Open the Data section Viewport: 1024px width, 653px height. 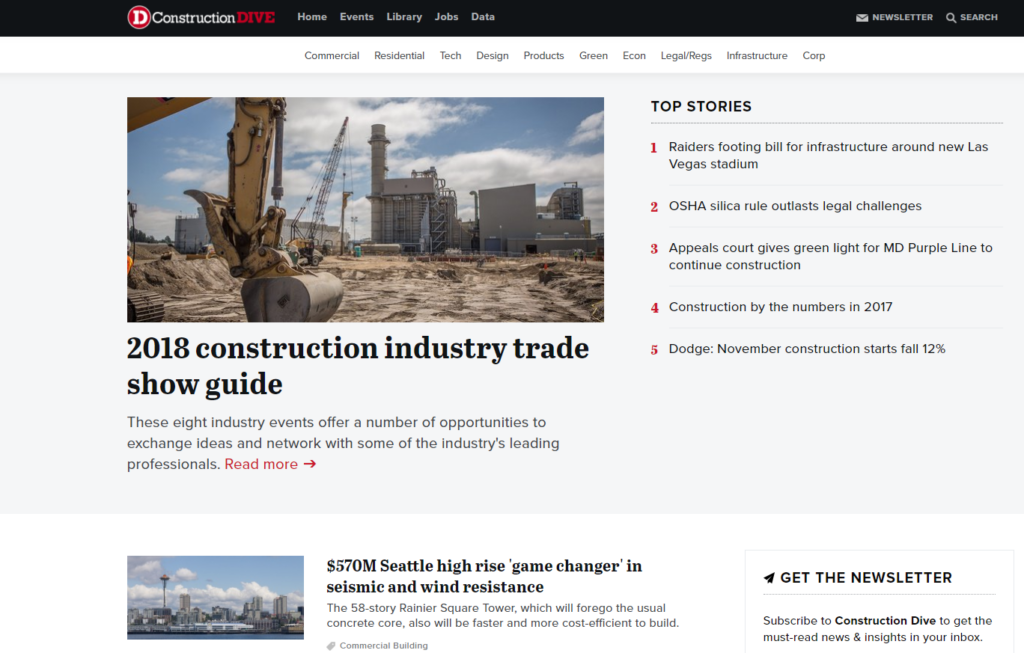[483, 17]
